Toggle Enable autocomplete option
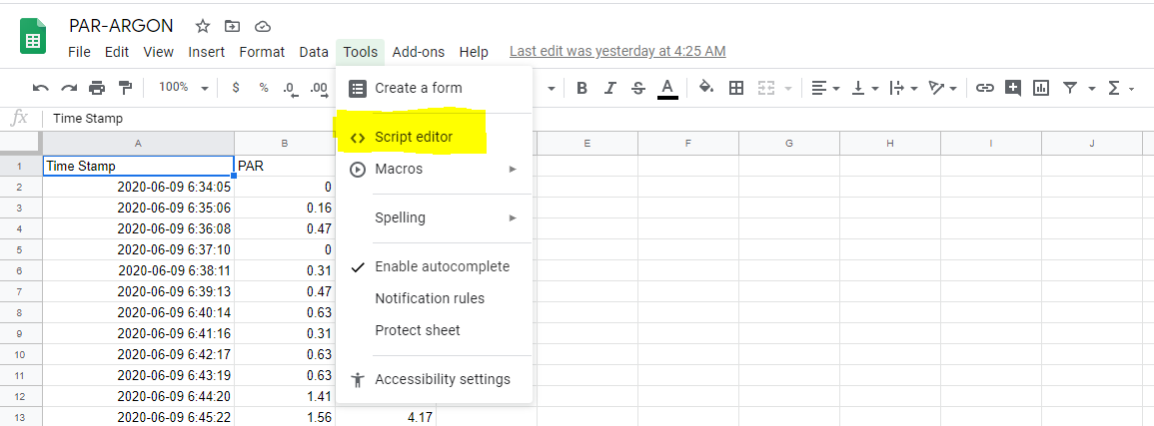This screenshot has height=426, width=1154. 441,267
